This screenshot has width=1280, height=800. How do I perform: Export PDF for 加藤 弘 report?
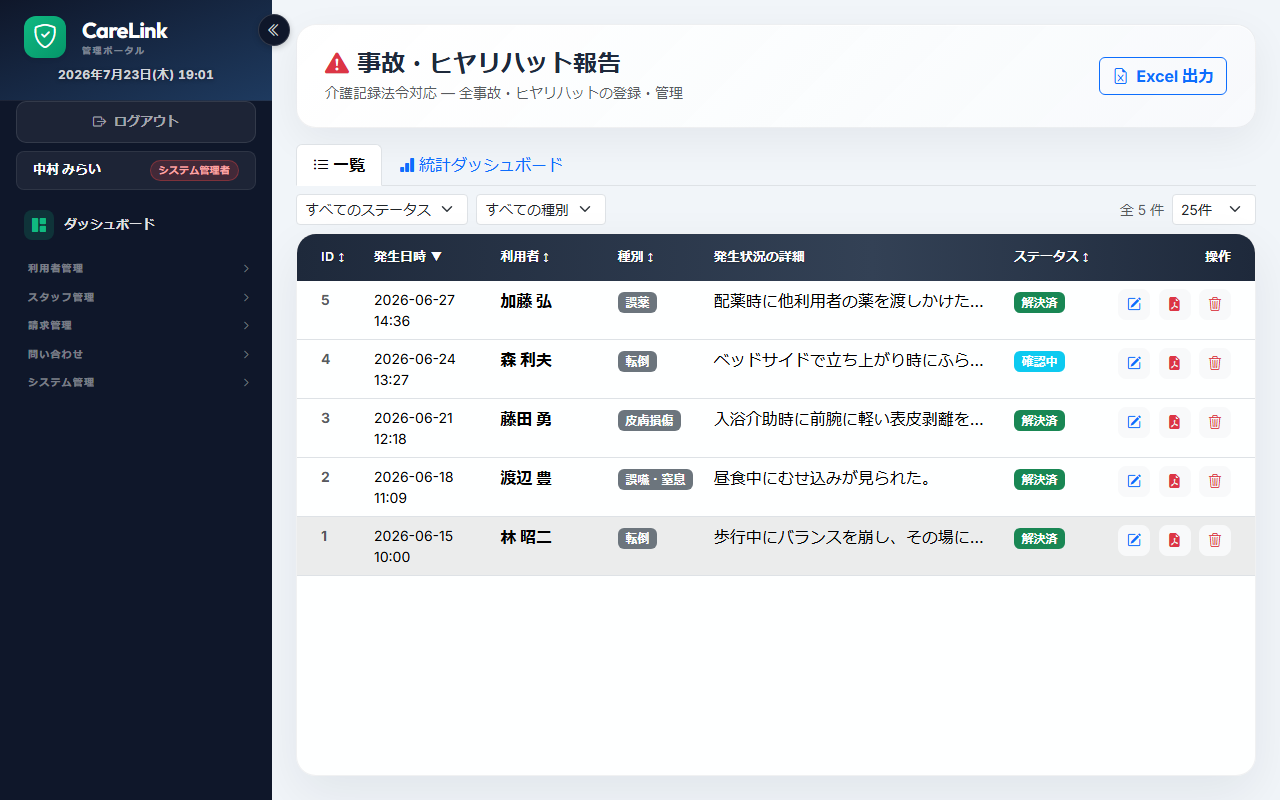click(x=1175, y=304)
